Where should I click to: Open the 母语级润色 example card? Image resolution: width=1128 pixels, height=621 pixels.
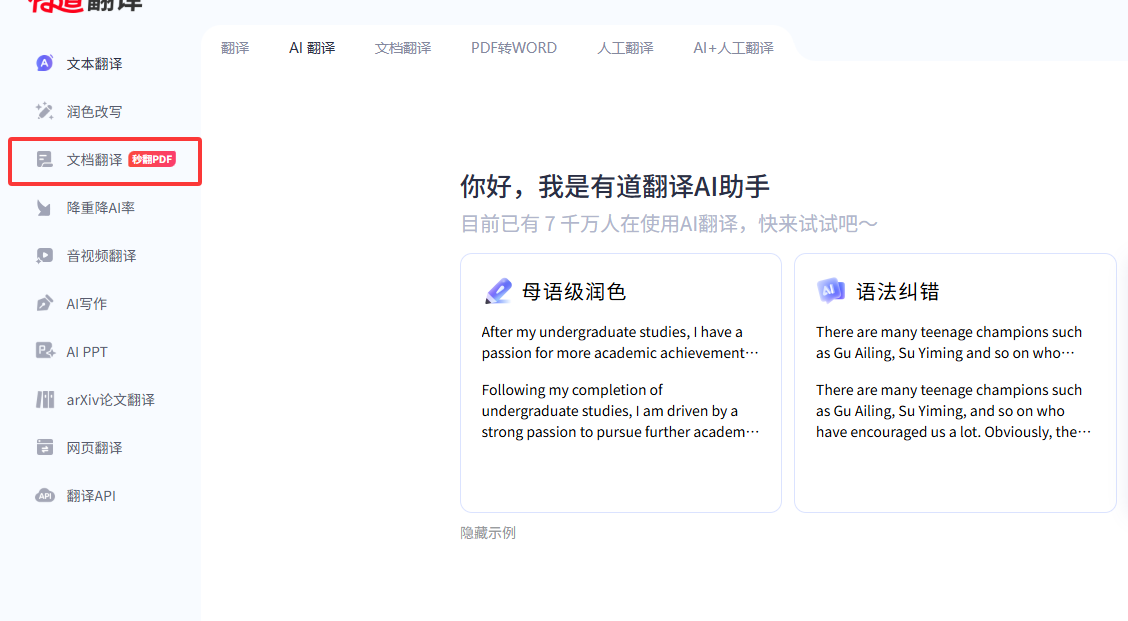(x=620, y=383)
